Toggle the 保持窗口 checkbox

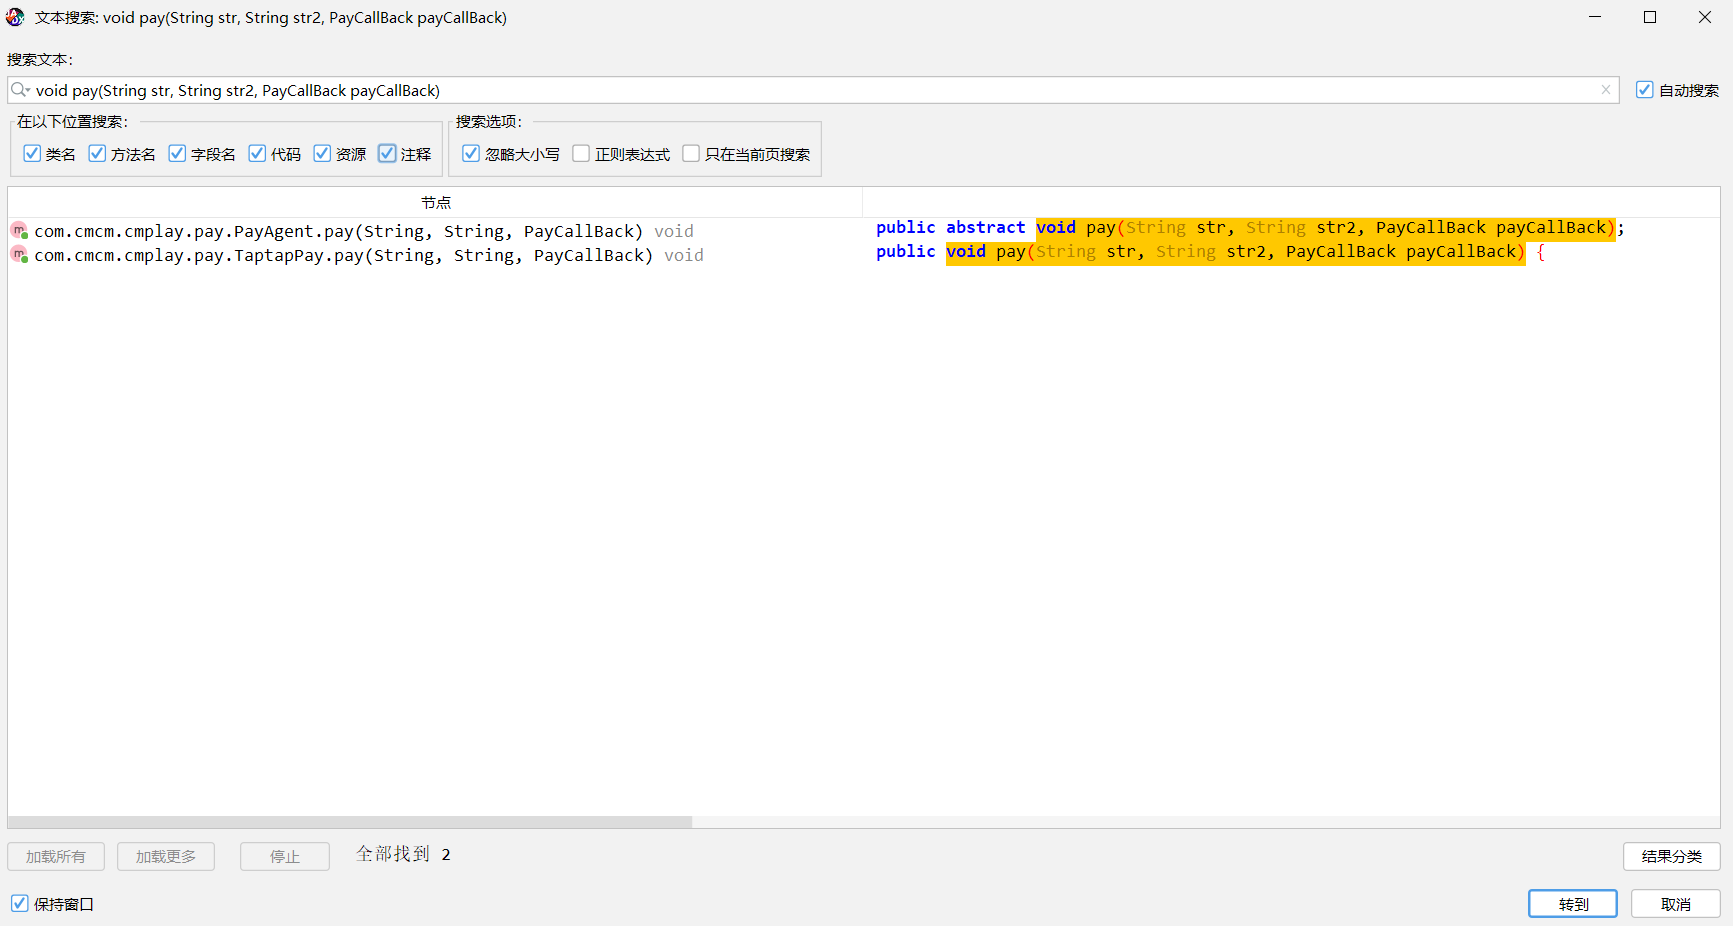tap(20, 904)
